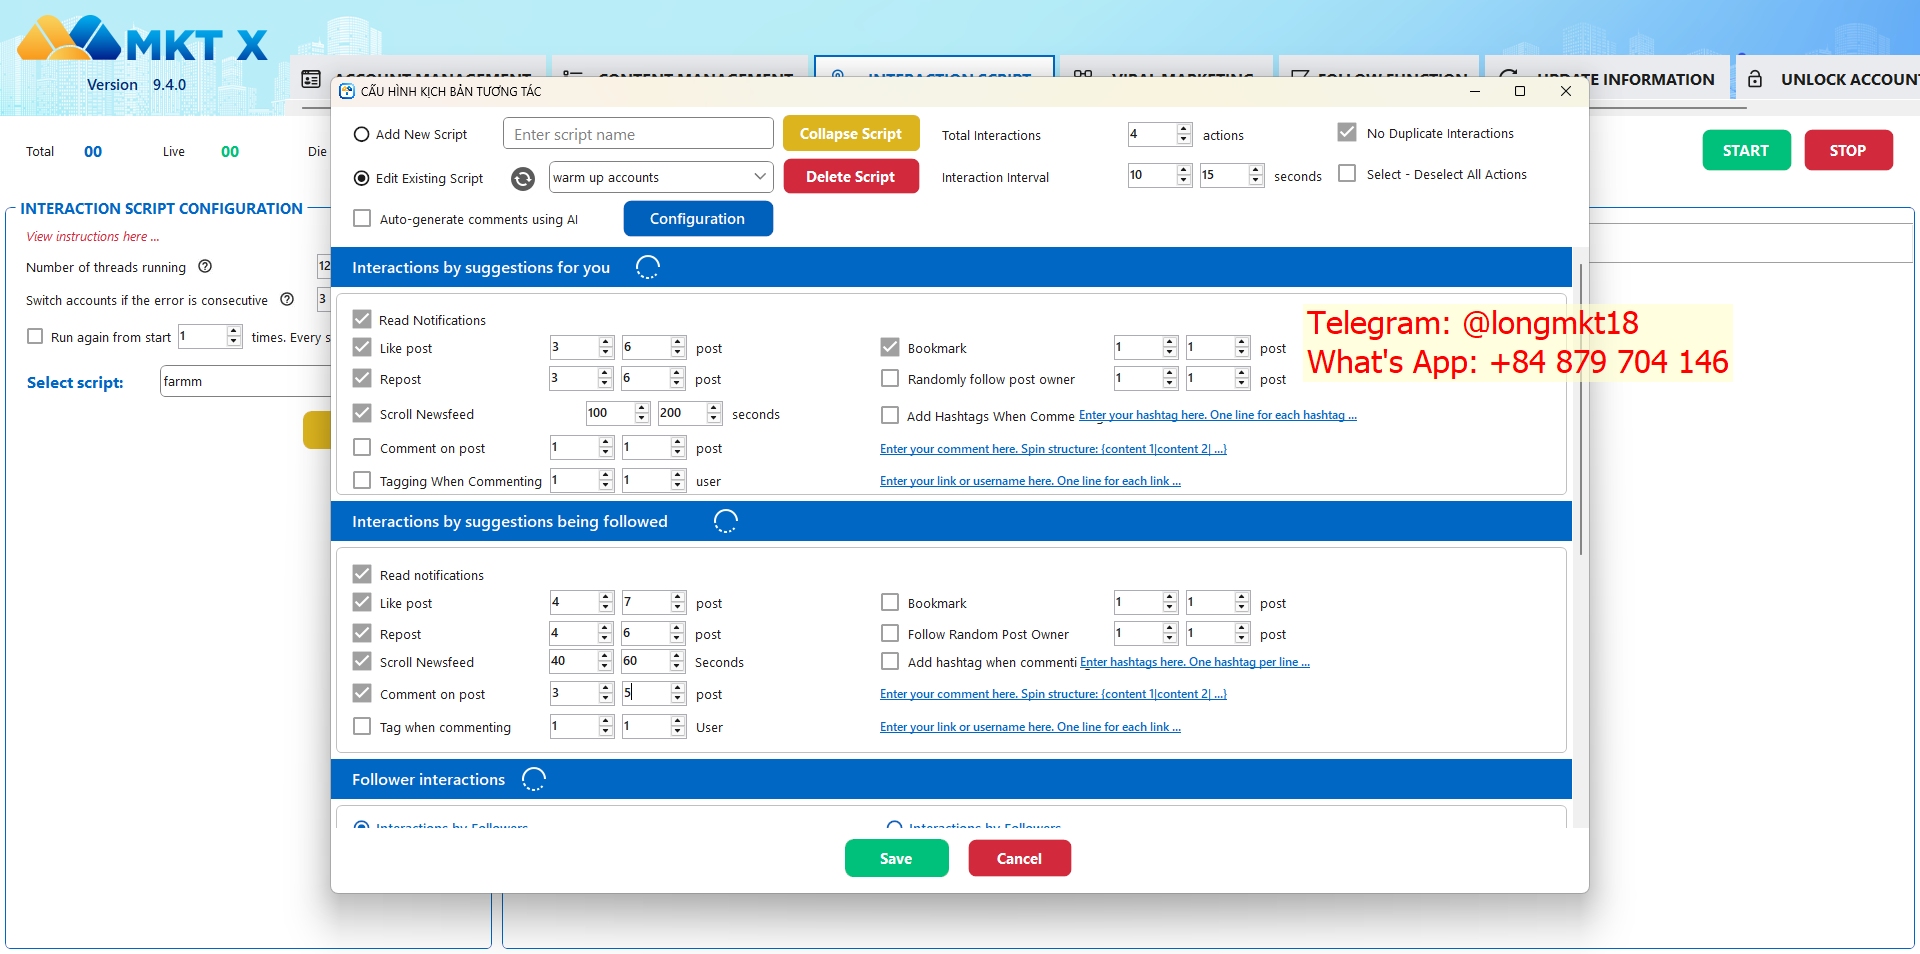Click the spinner icon beside 'Interactions by suggestions being followed'
The height and width of the screenshot is (954, 1920).
[x=725, y=521]
